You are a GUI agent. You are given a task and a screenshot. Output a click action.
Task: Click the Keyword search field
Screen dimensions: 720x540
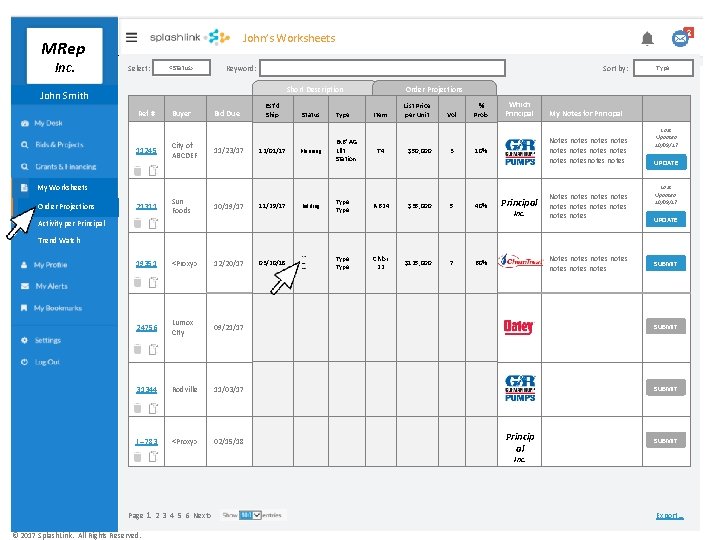pyautogui.click(x=382, y=68)
